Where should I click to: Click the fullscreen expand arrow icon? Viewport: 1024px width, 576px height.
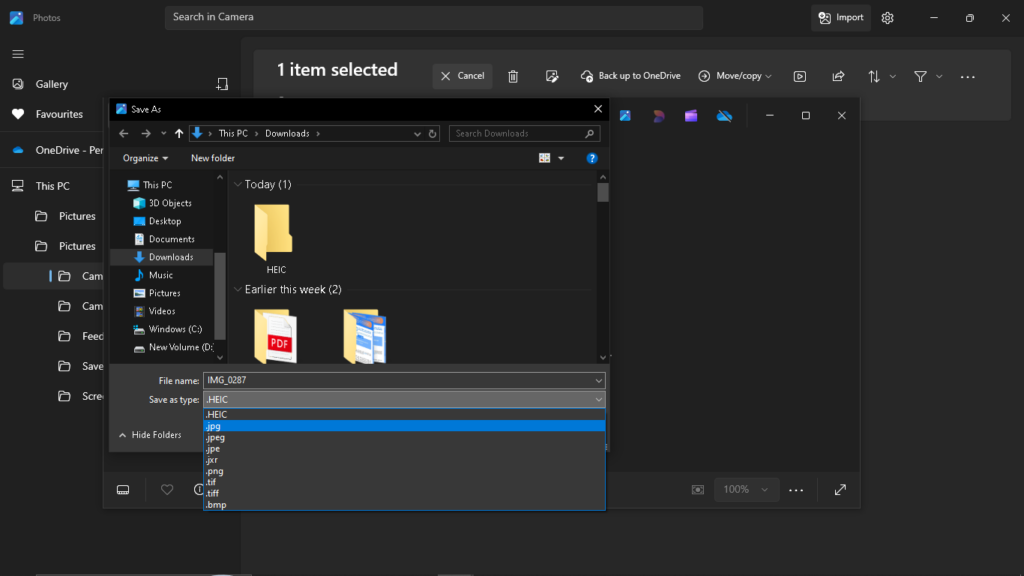tap(840, 489)
